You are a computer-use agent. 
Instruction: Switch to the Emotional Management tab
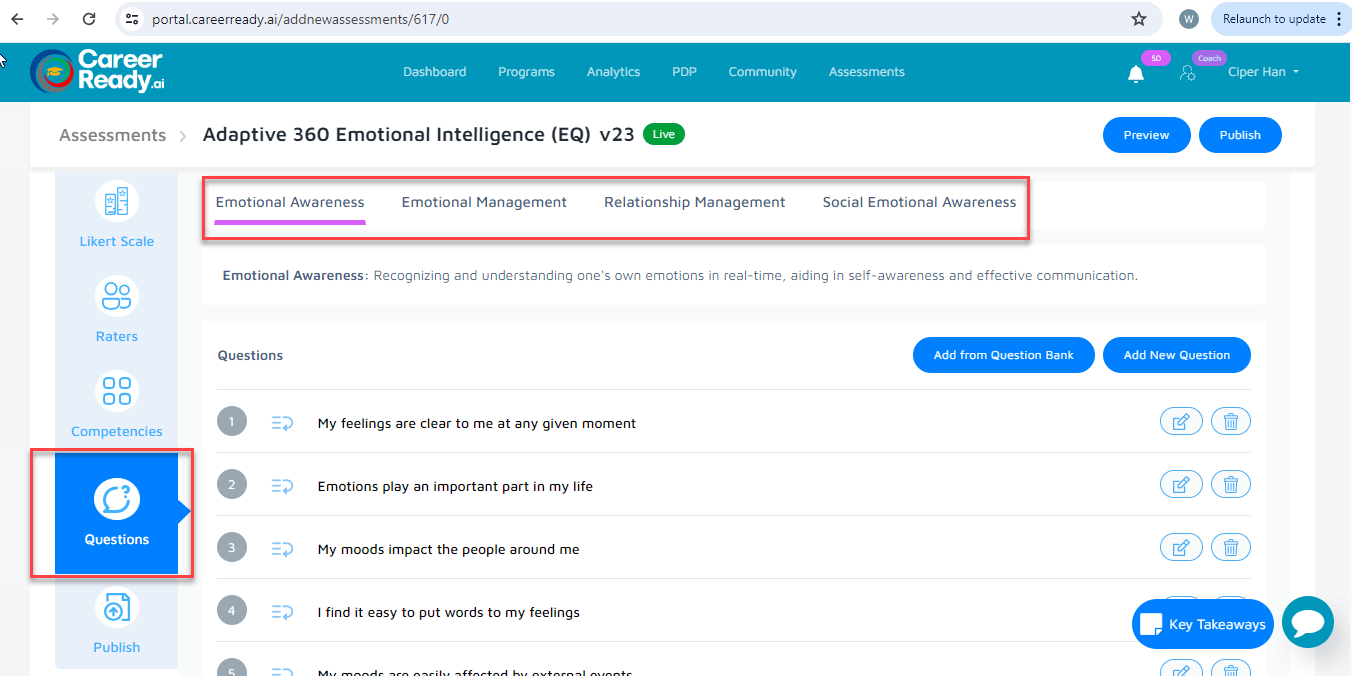(x=484, y=201)
